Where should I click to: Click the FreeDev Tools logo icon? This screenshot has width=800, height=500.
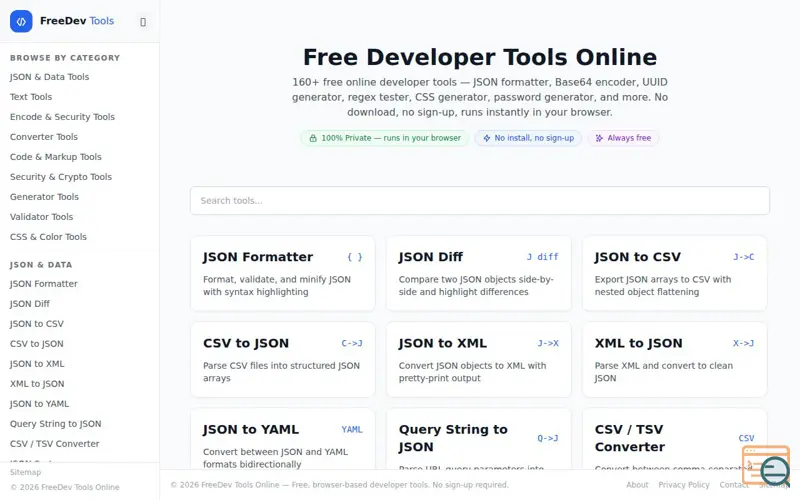pyautogui.click(x=21, y=21)
